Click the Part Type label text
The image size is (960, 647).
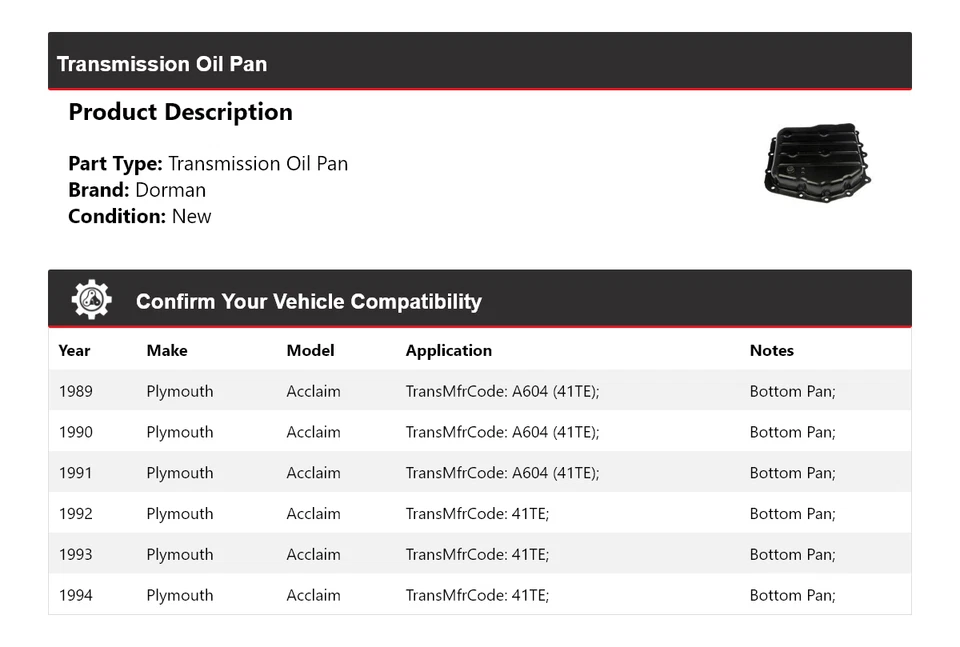click(x=115, y=164)
